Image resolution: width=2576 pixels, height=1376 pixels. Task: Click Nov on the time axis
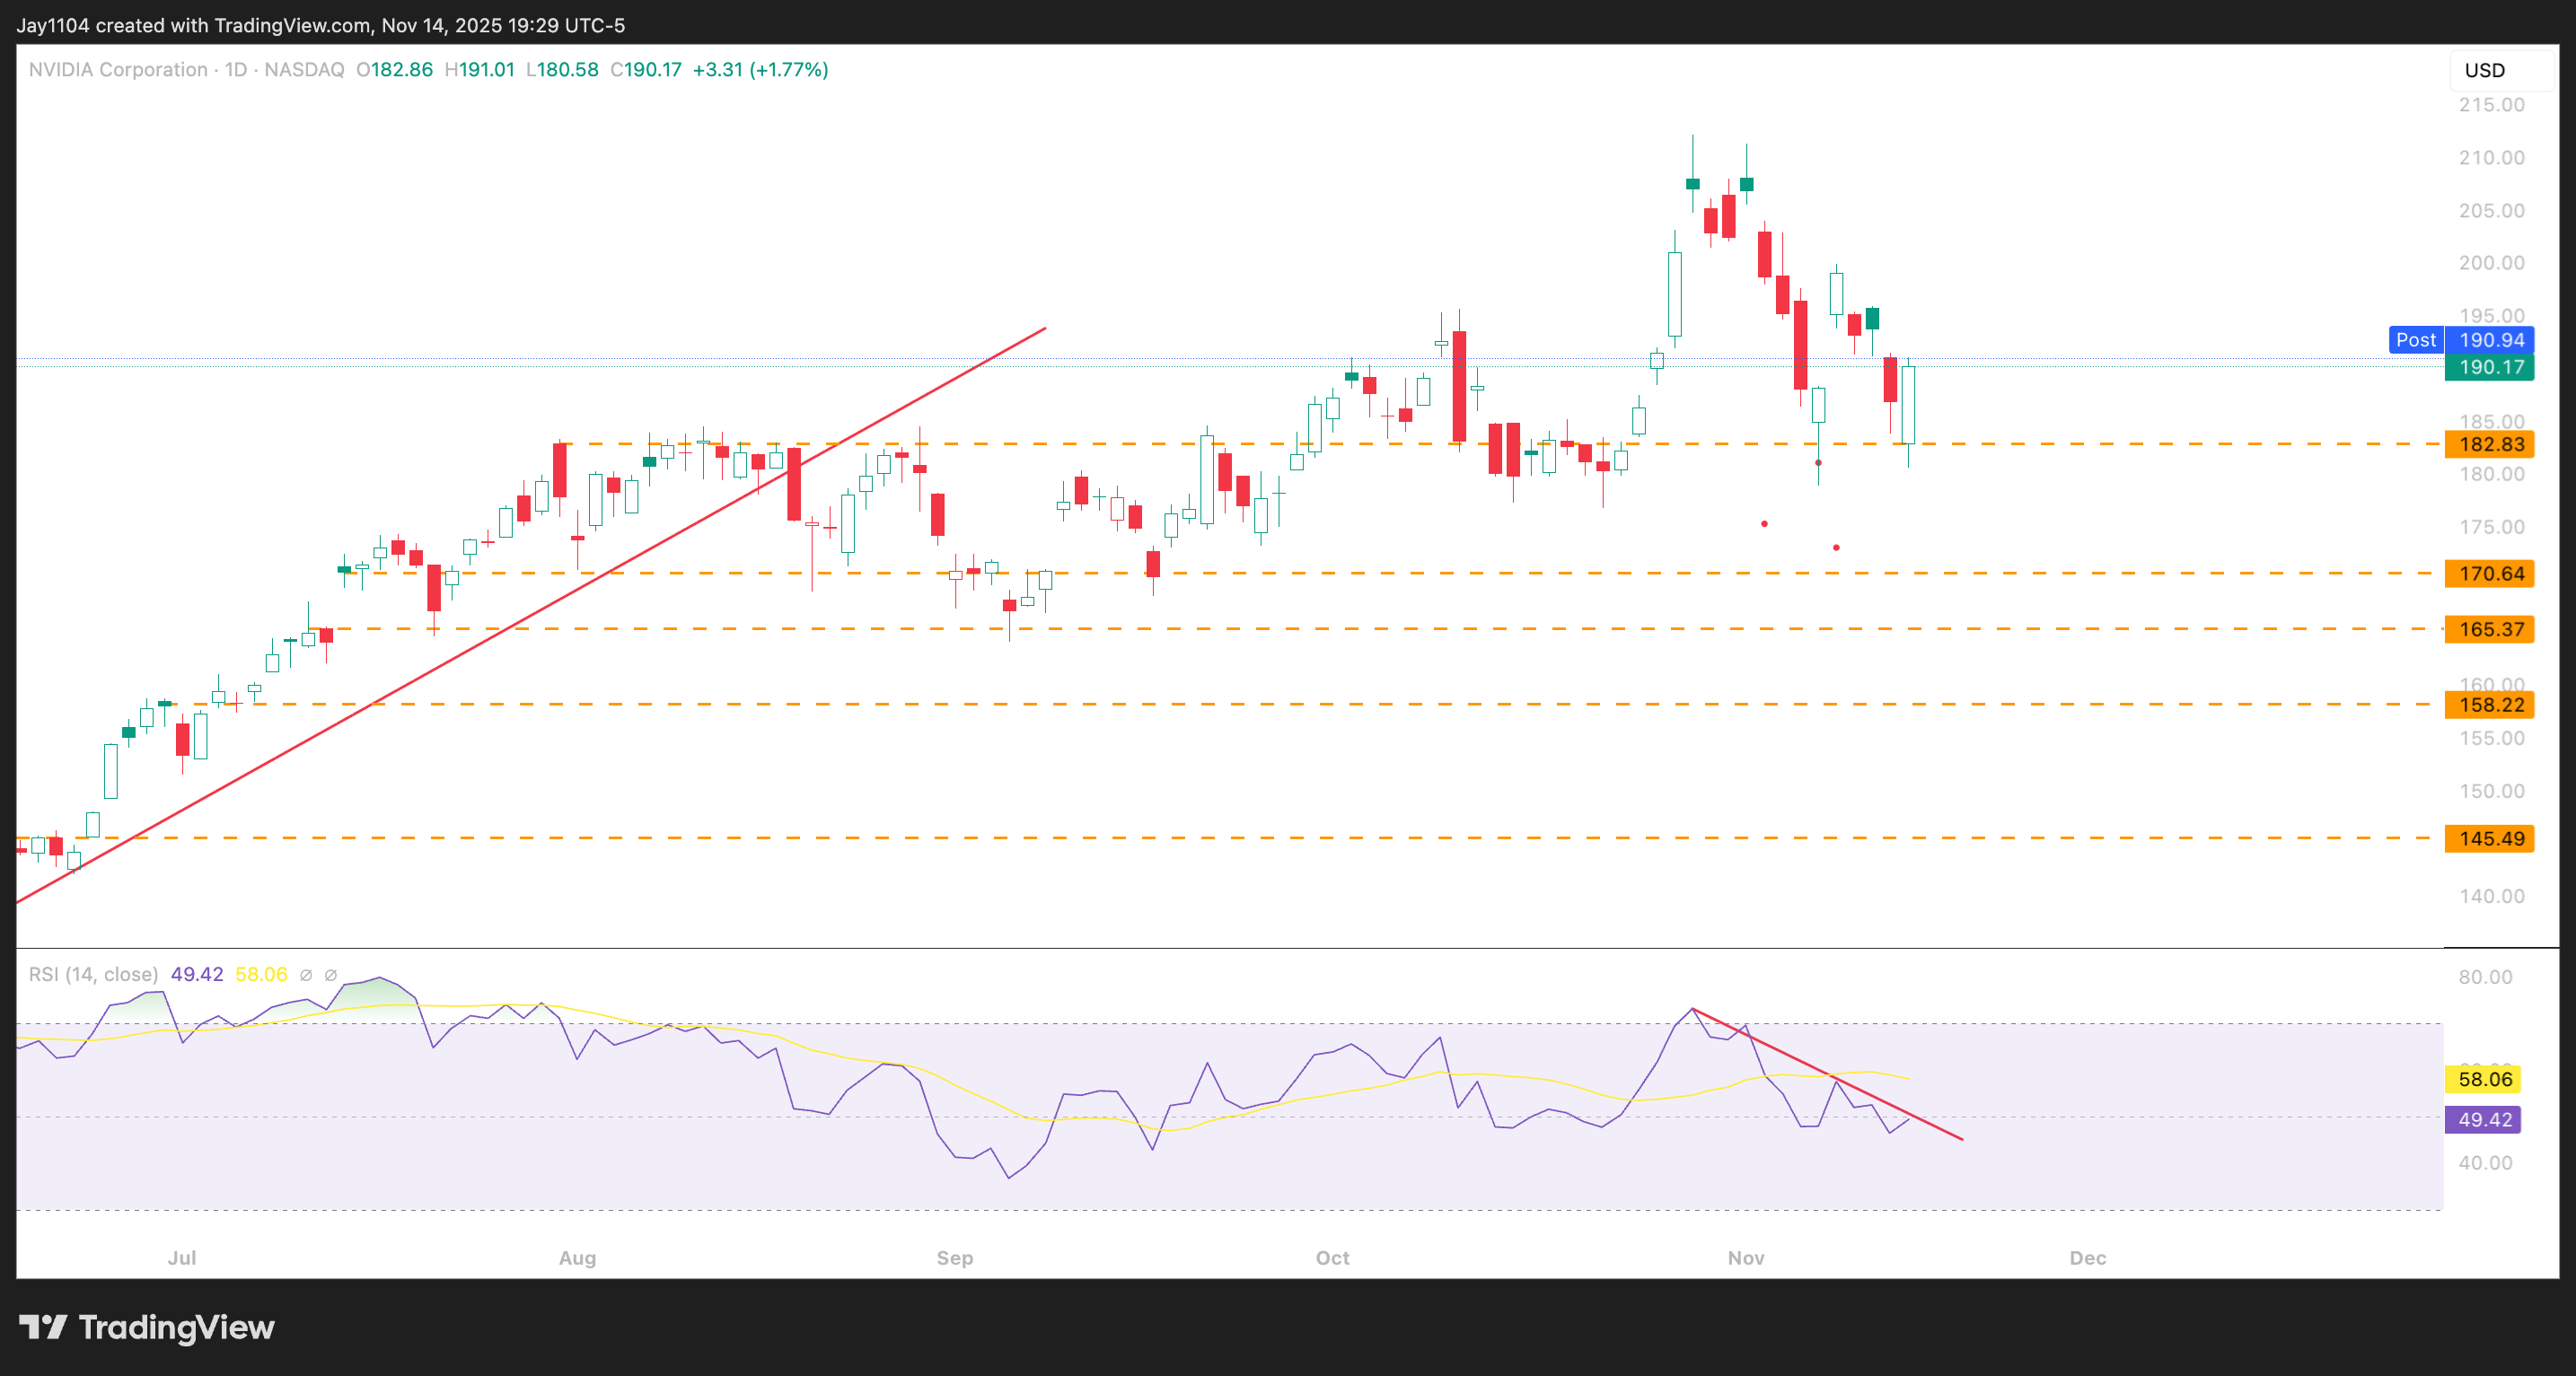(x=1746, y=1258)
